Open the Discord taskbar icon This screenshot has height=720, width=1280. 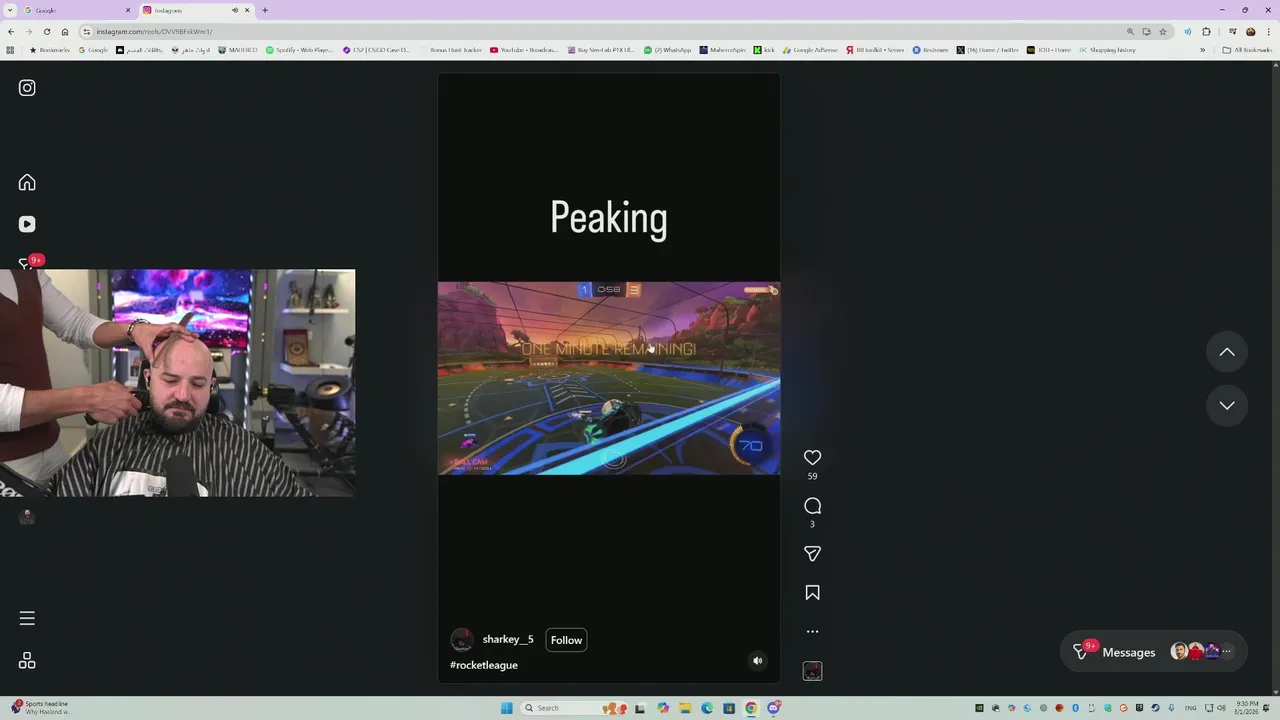click(x=773, y=708)
